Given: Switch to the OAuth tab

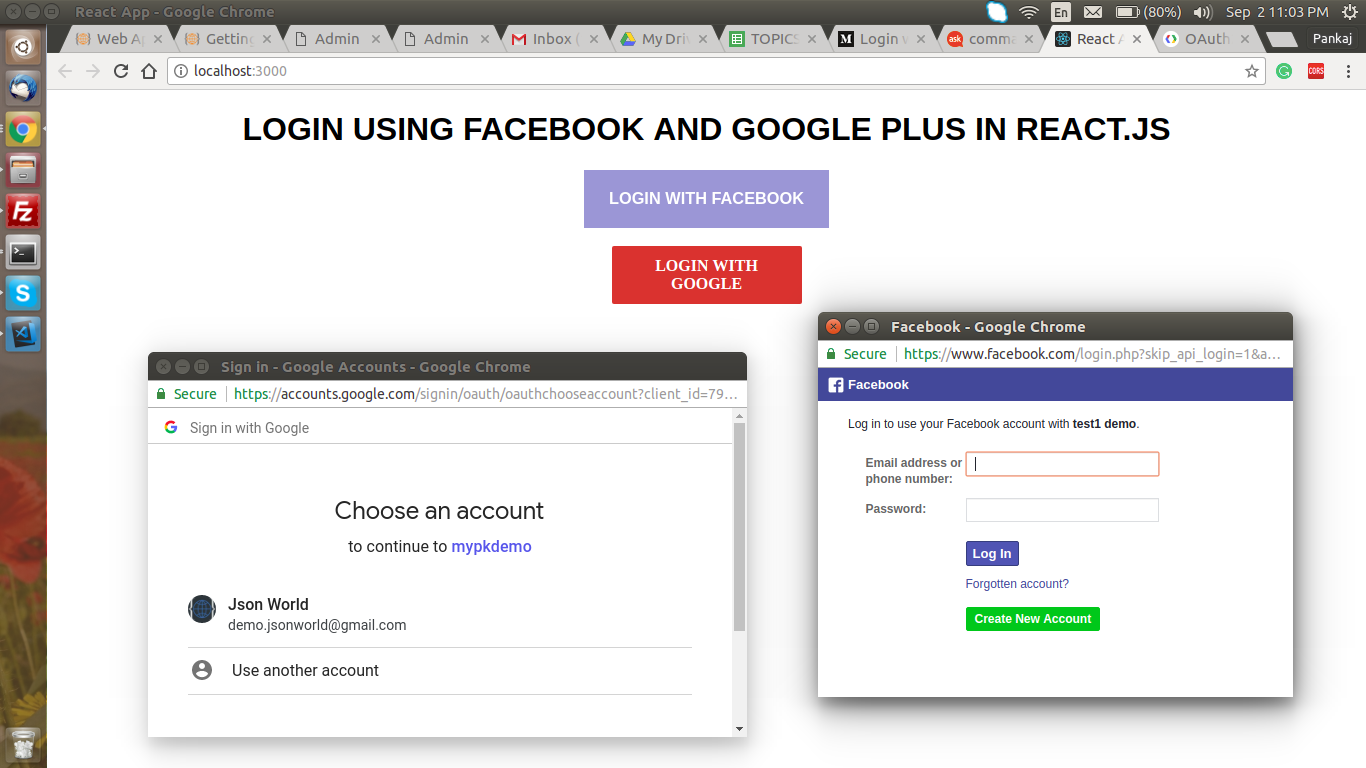Looking at the screenshot, I should (1209, 39).
